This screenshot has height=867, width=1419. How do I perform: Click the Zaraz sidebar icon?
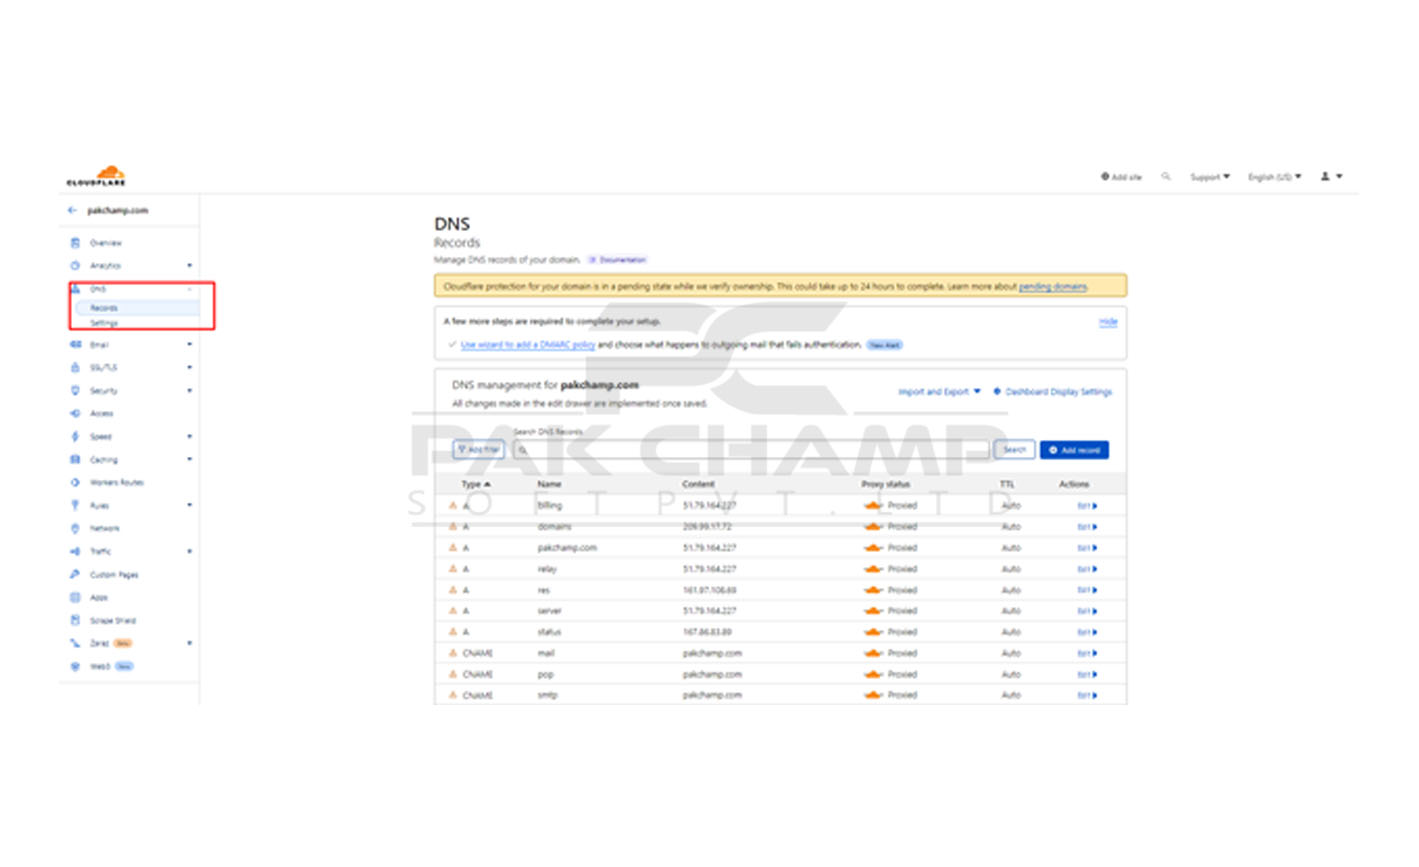click(x=75, y=644)
